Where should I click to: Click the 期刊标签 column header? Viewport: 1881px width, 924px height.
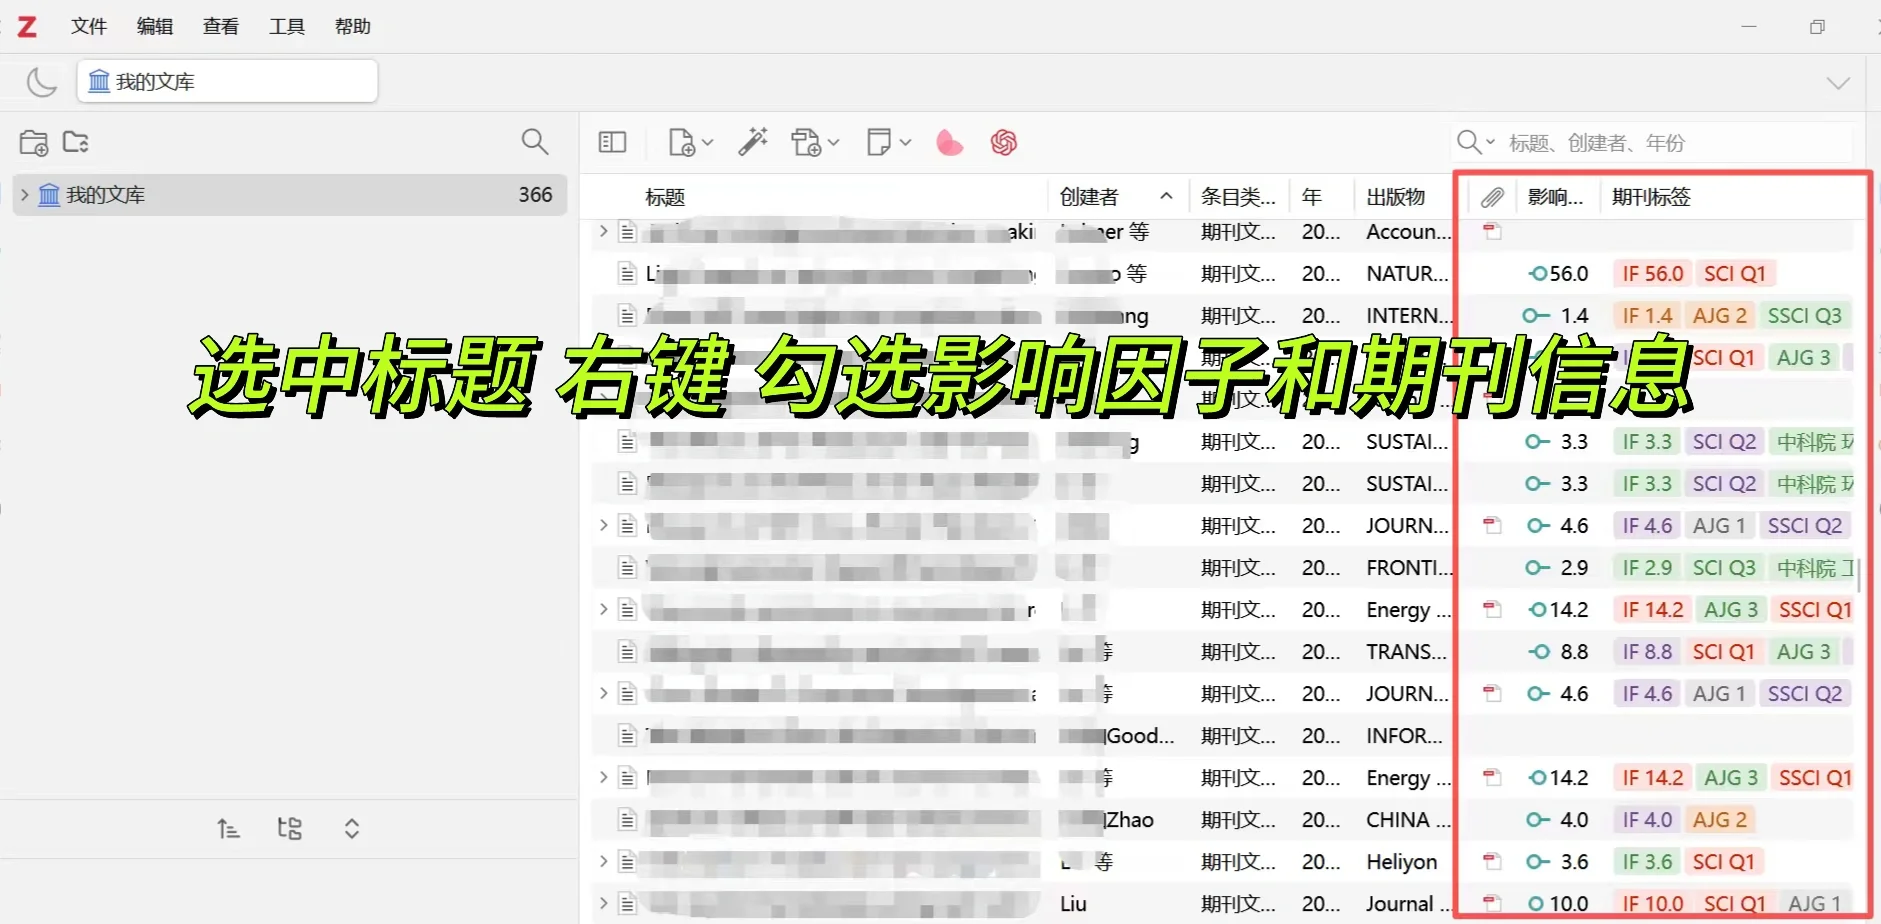1649,196
